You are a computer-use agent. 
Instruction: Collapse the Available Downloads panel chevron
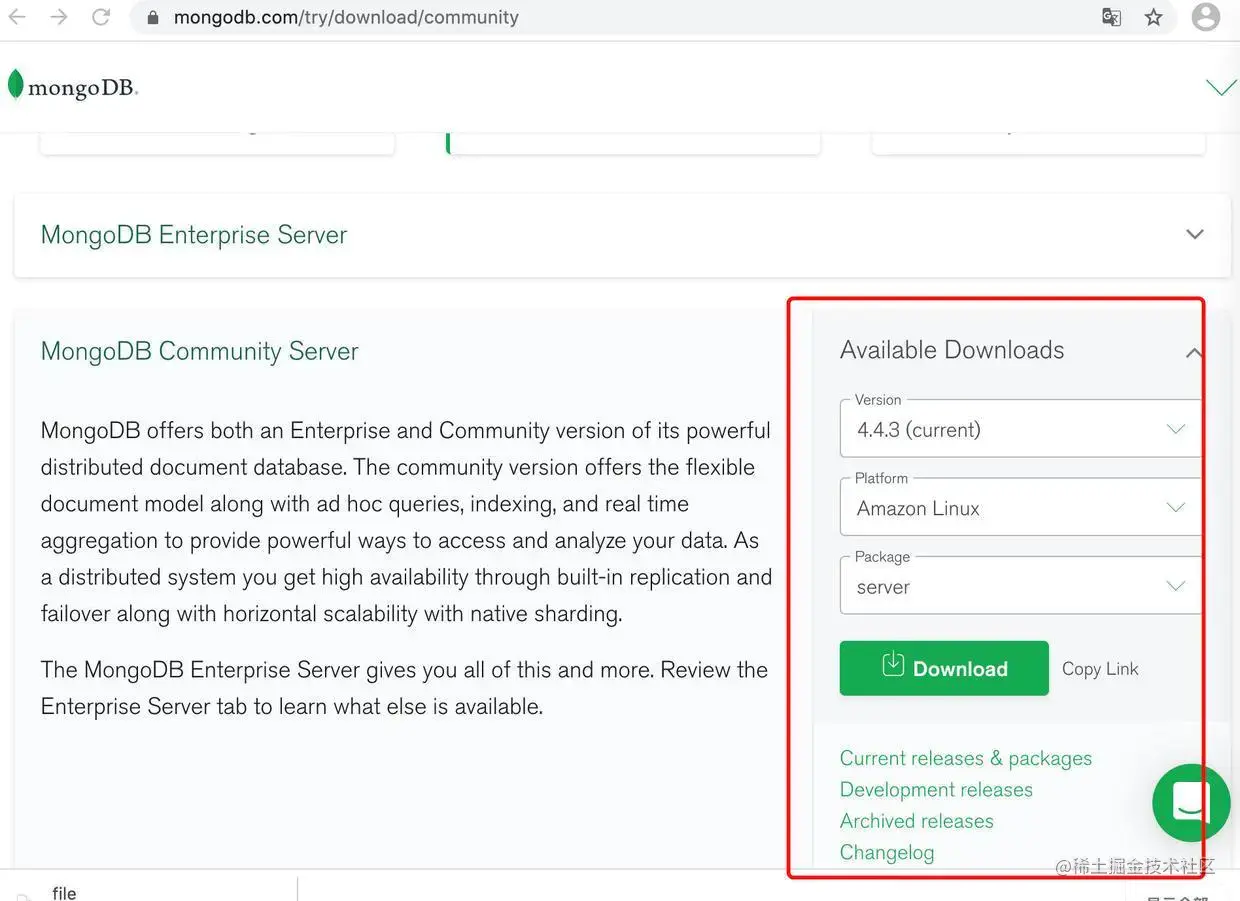[1194, 352]
